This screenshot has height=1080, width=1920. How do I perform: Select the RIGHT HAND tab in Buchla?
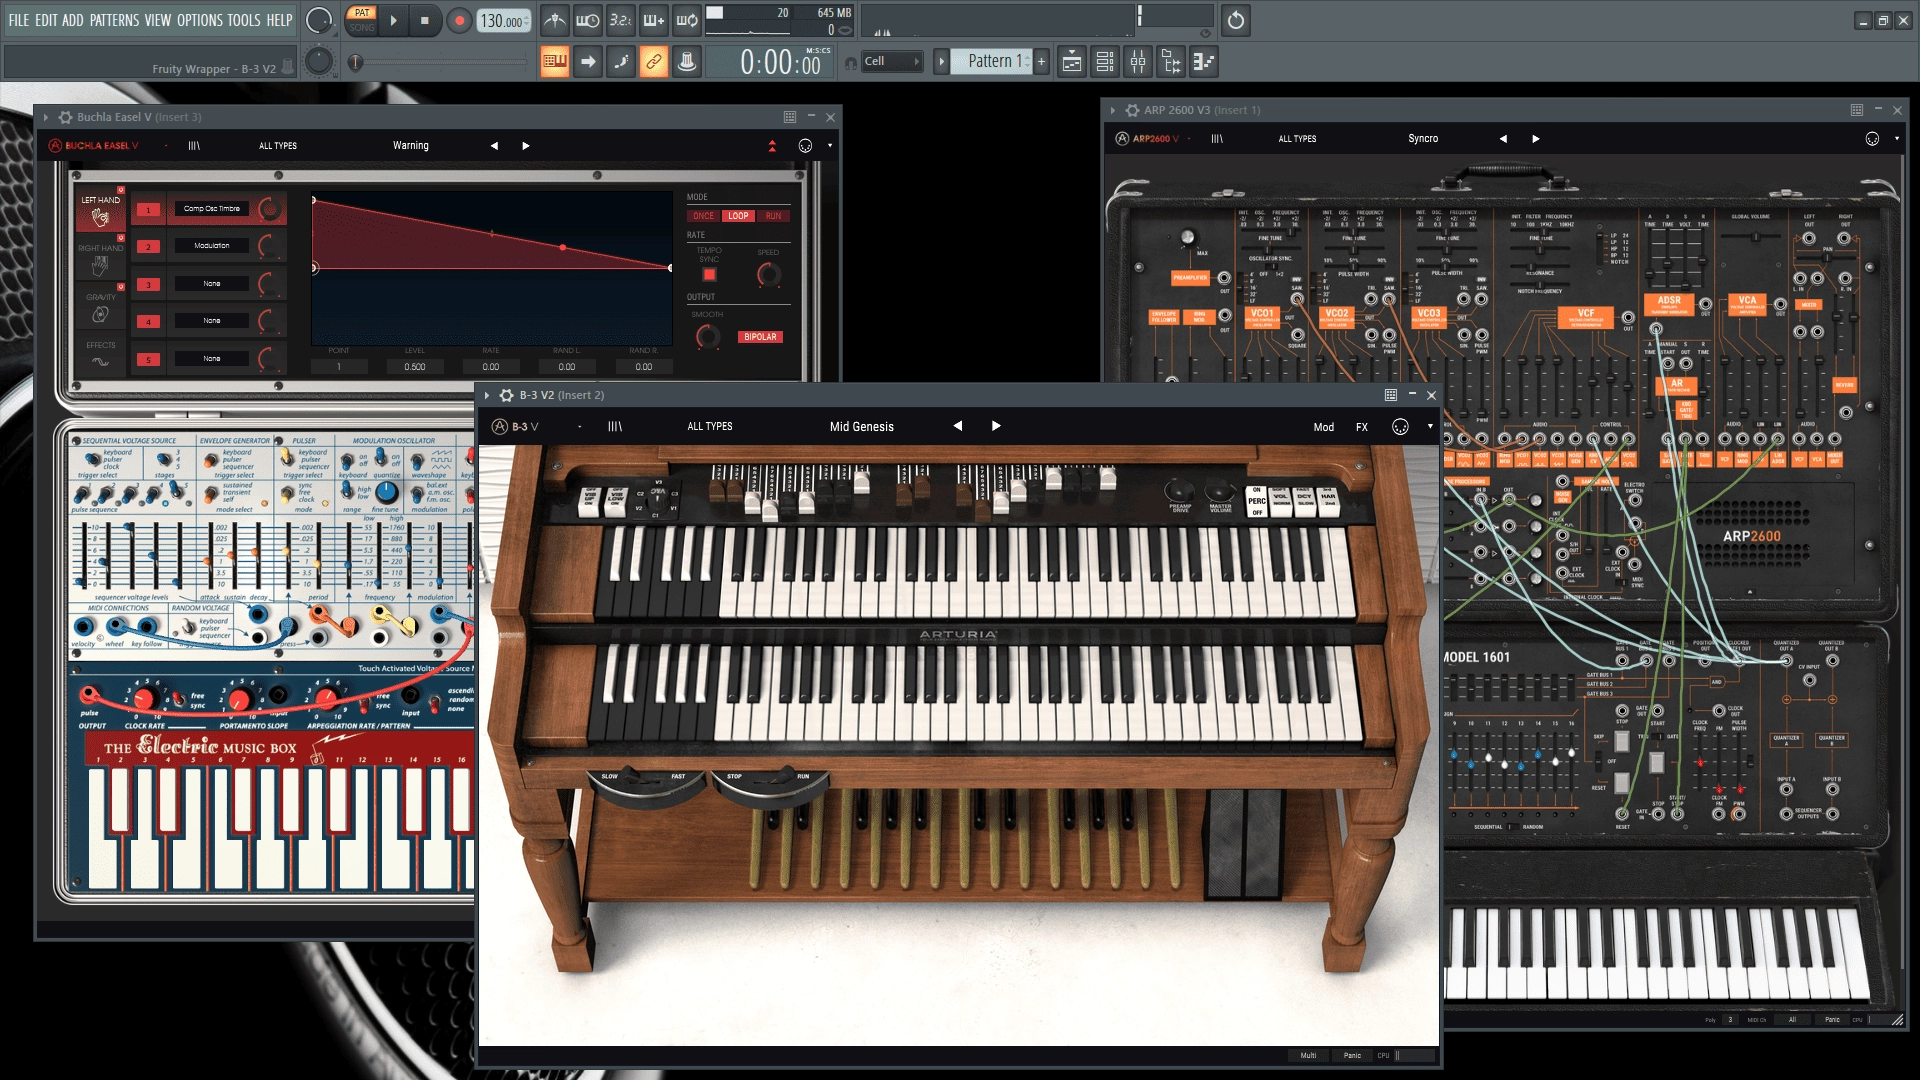pyautogui.click(x=101, y=258)
